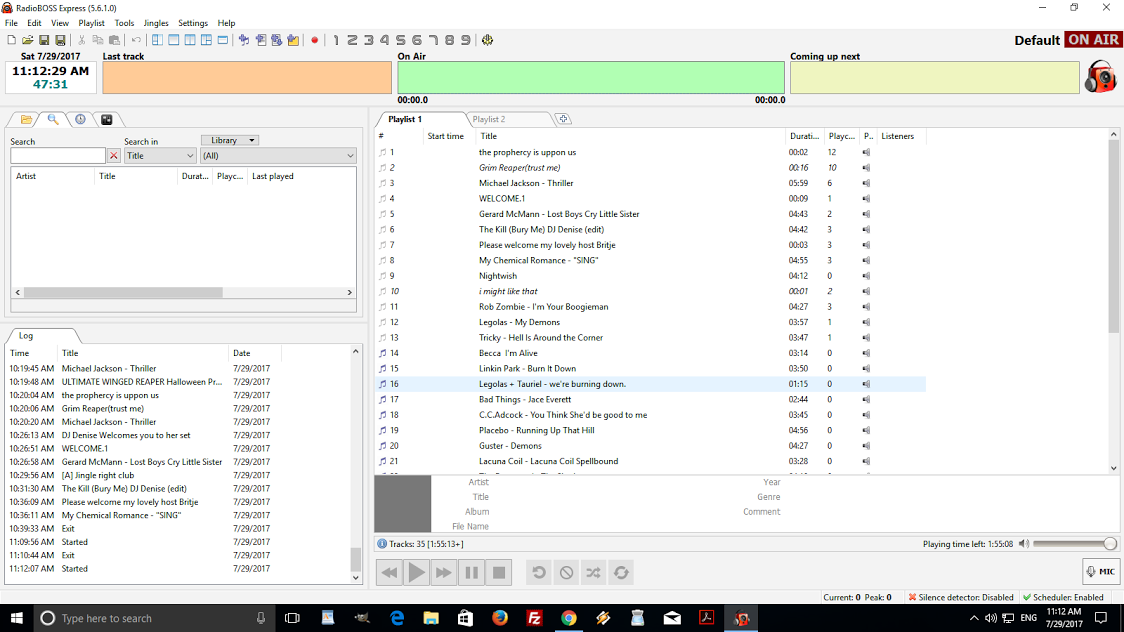The height and width of the screenshot is (632, 1124).
Task: Clear the search with the red X
Action: (x=113, y=155)
